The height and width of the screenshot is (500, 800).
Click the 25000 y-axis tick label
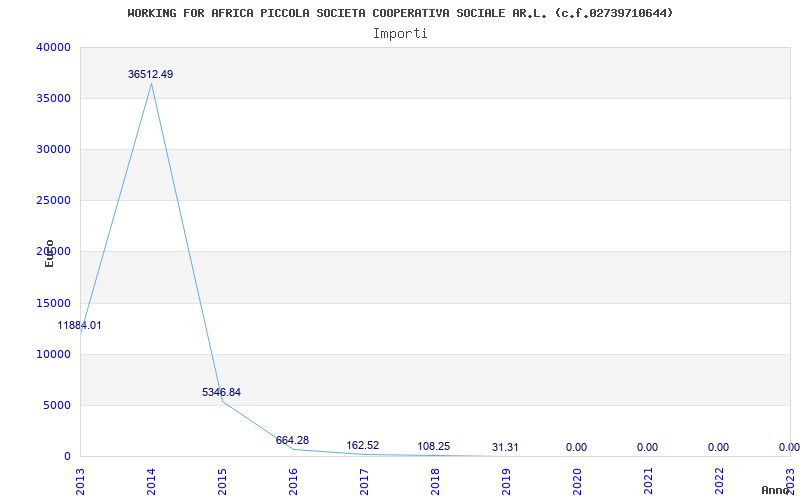tap(54, 201)
